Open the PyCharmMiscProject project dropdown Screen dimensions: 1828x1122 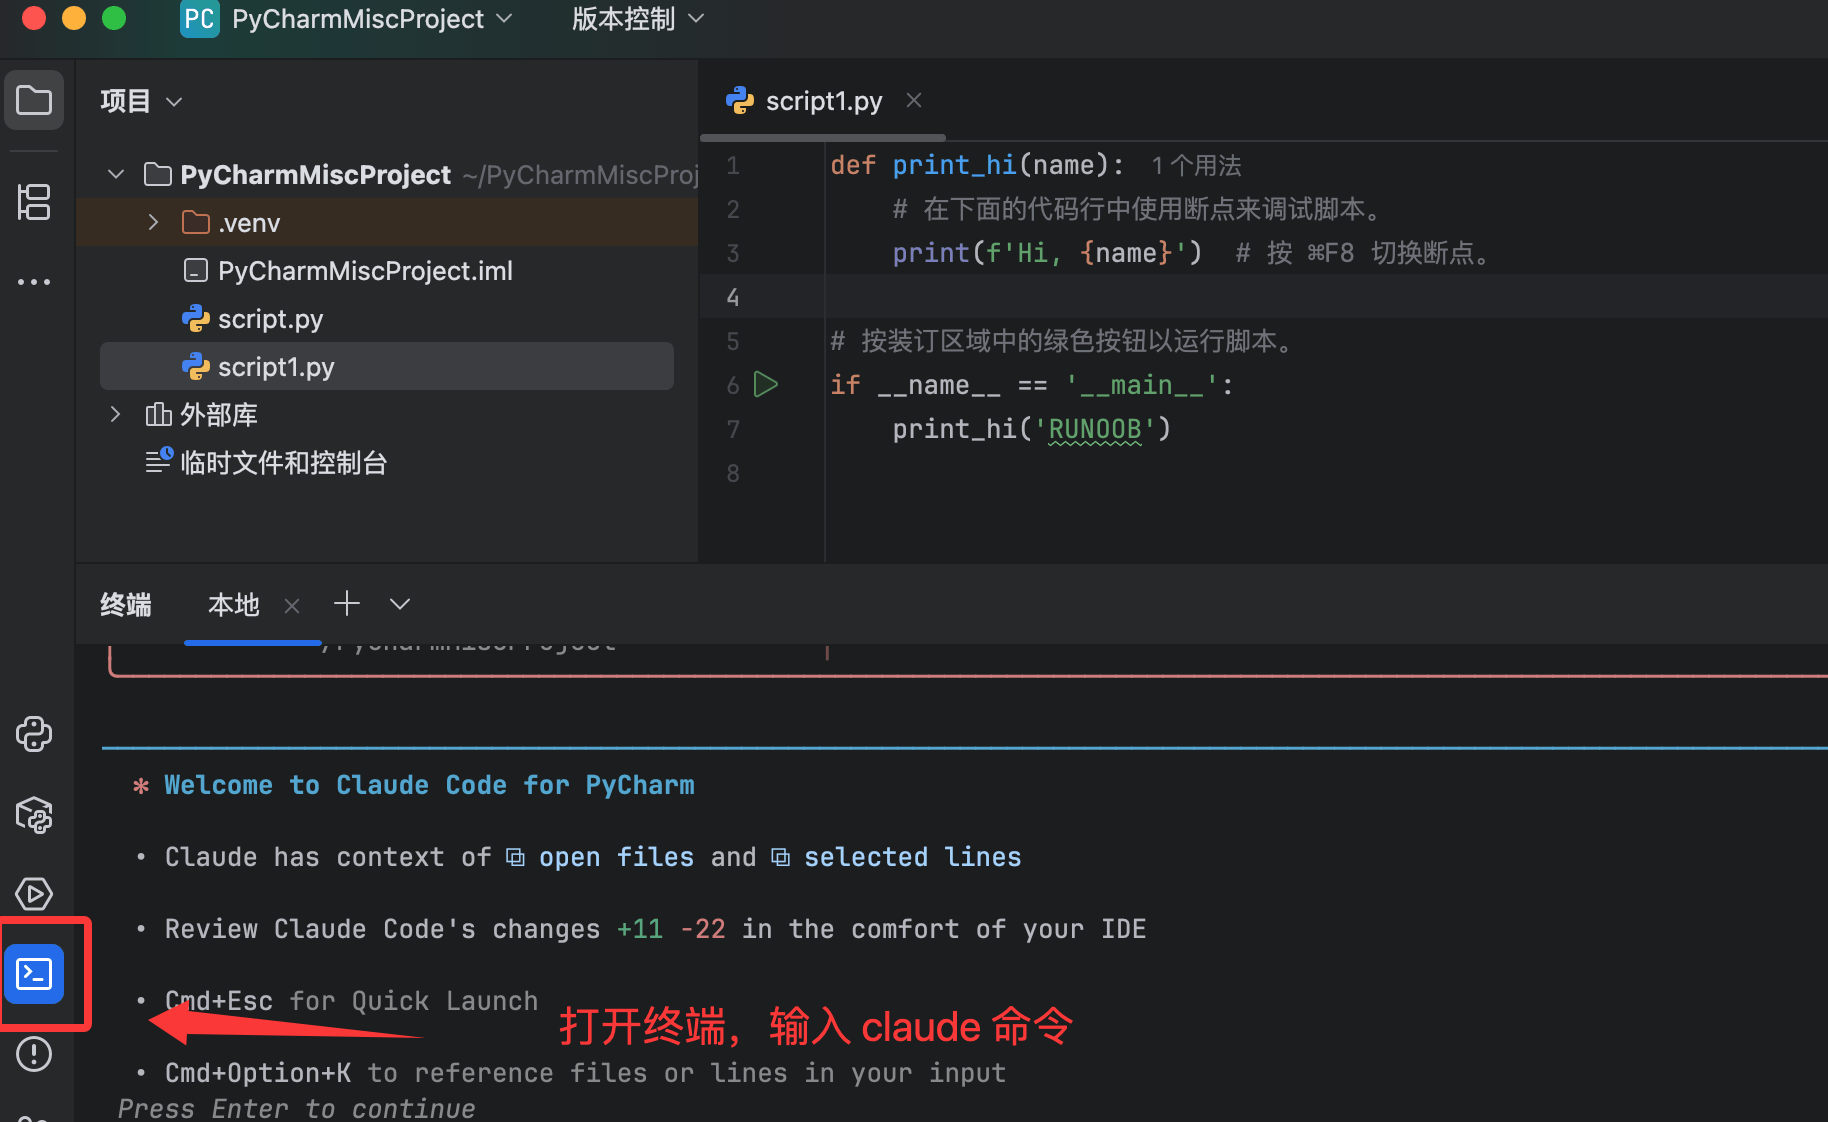[x=372, y=19]
